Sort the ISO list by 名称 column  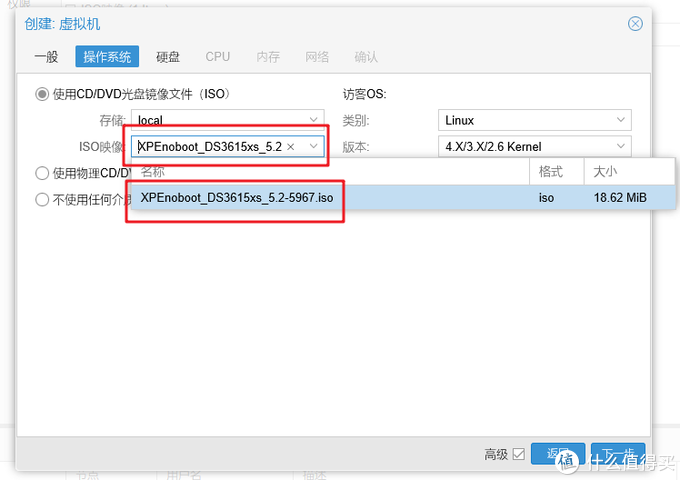coord(330,172)
